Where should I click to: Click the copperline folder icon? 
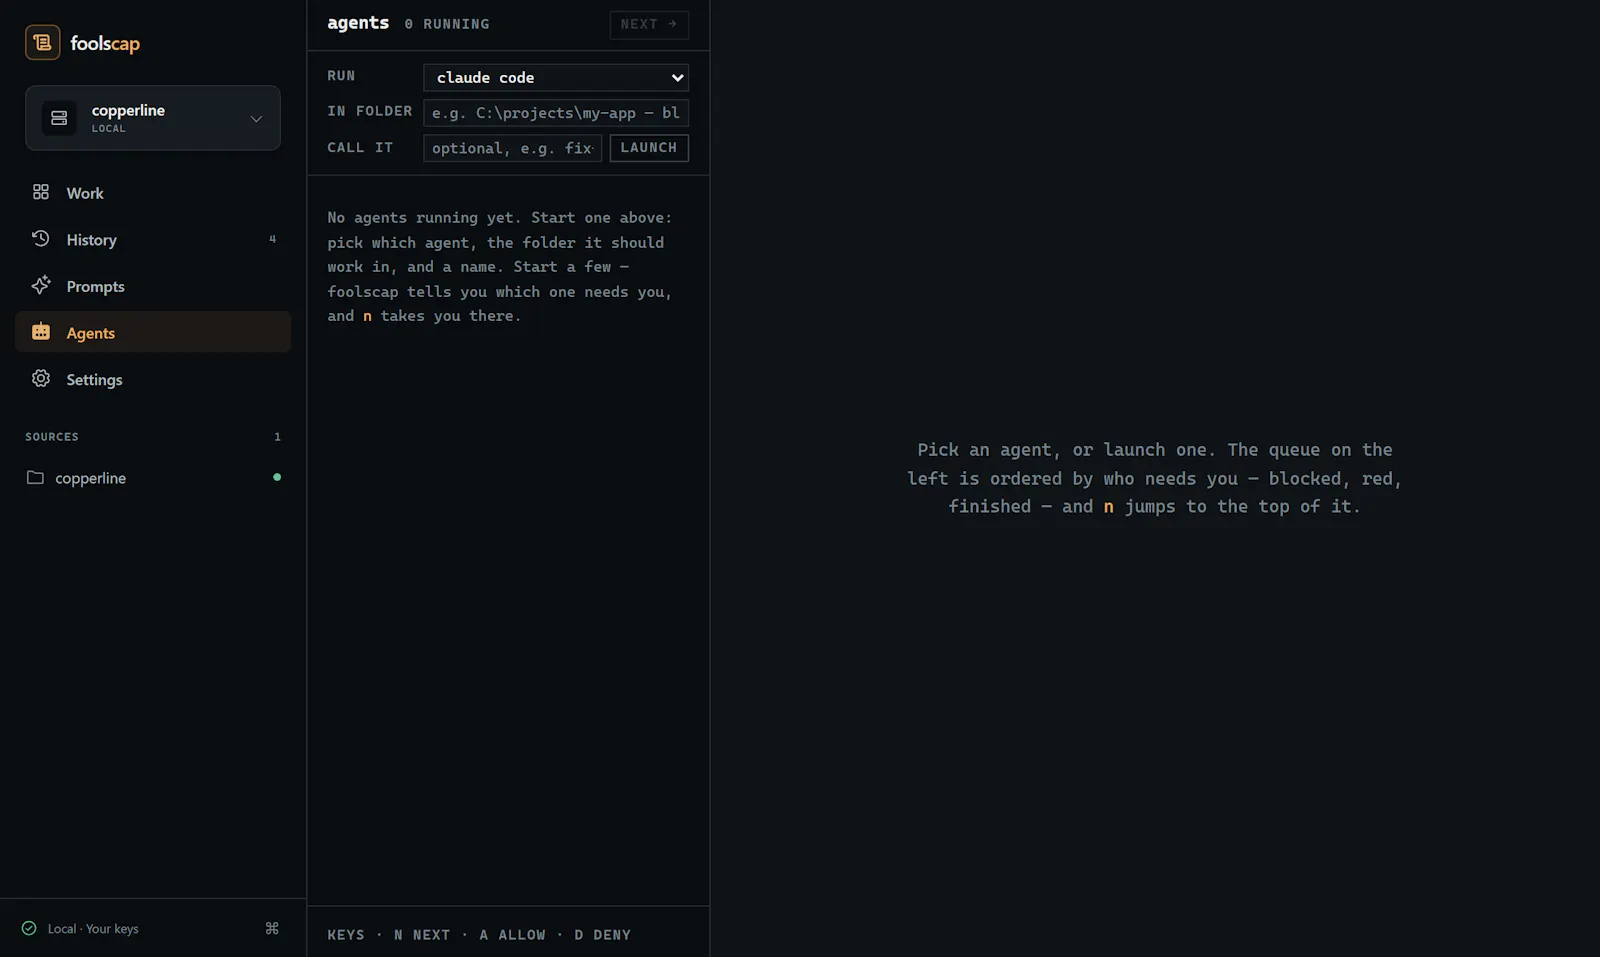35,477
